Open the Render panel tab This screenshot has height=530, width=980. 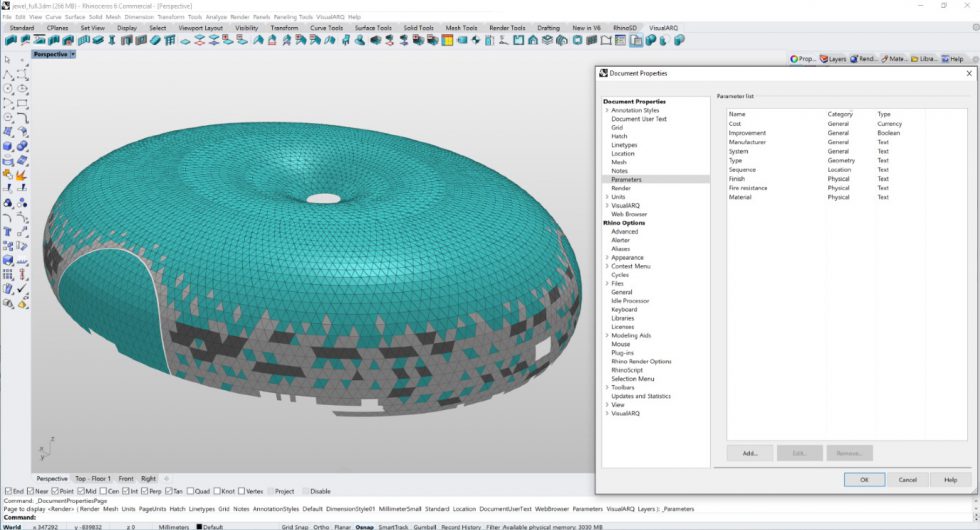(x=863, y=59)
